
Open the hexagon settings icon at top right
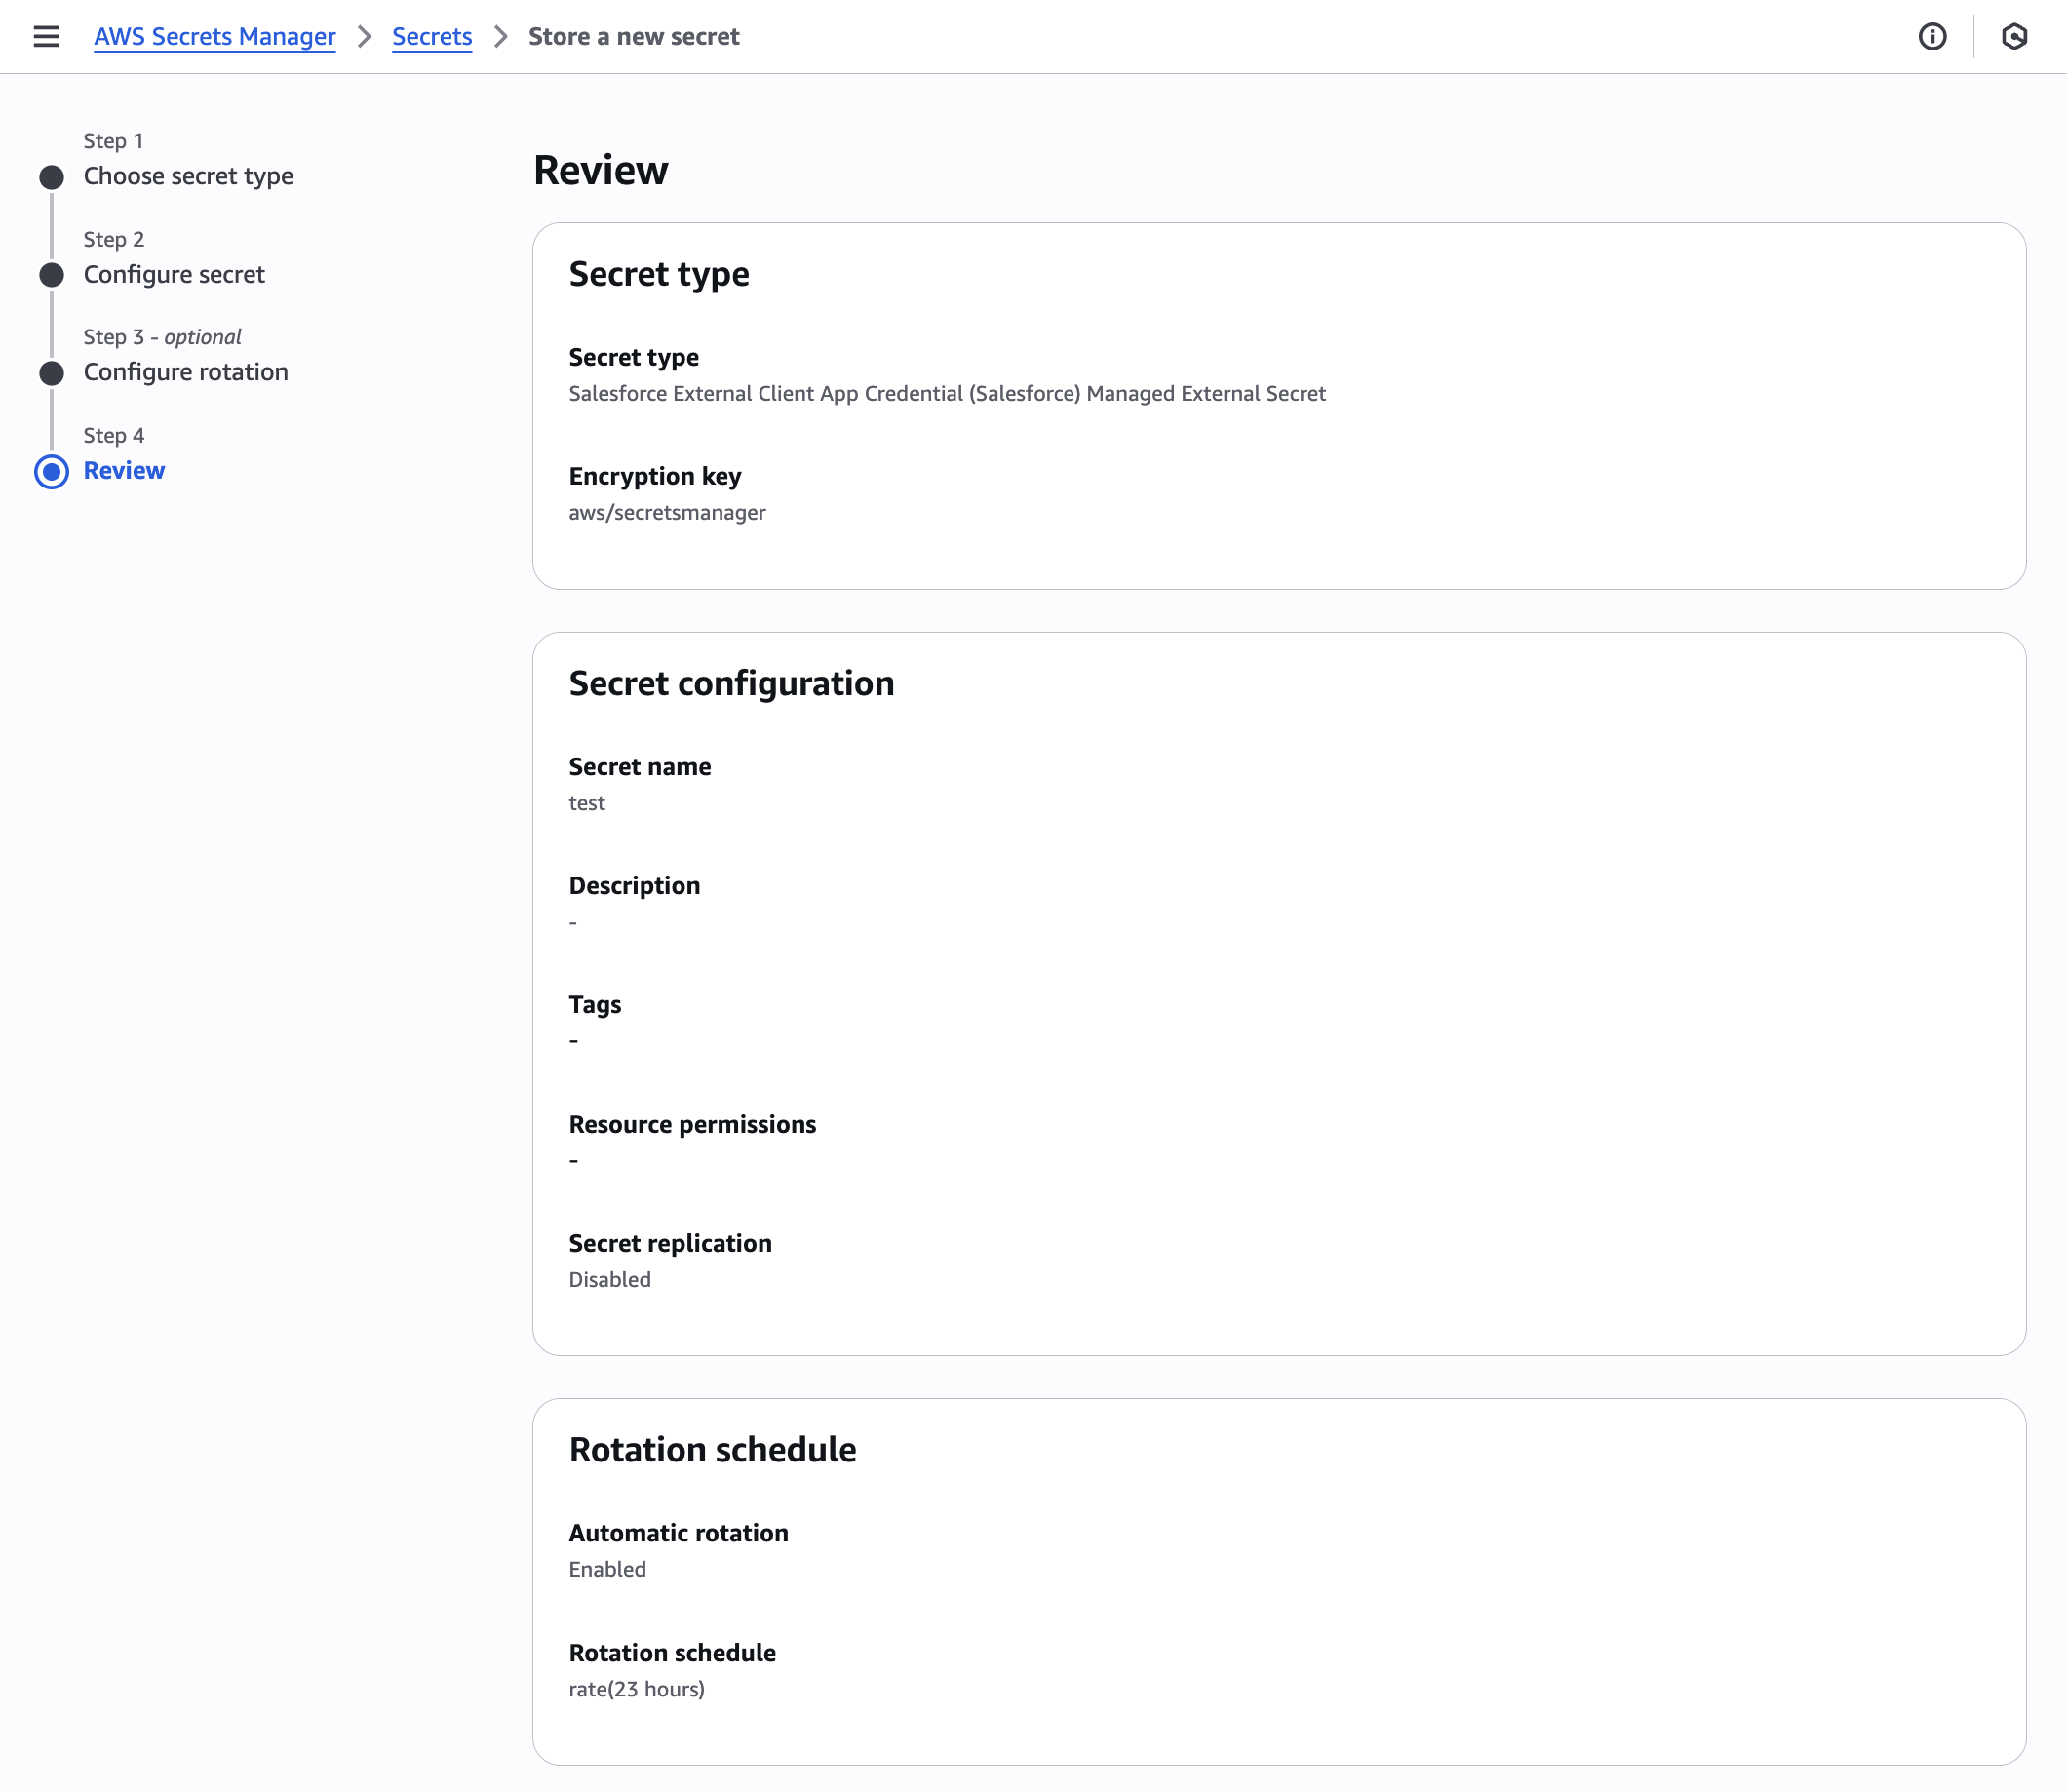pyautogui.click(x=2014, y=37)
